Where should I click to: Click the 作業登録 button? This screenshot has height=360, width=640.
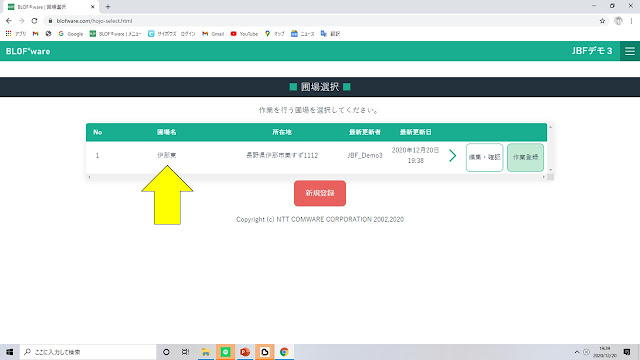pyautogui.click(x=525, y=157)
